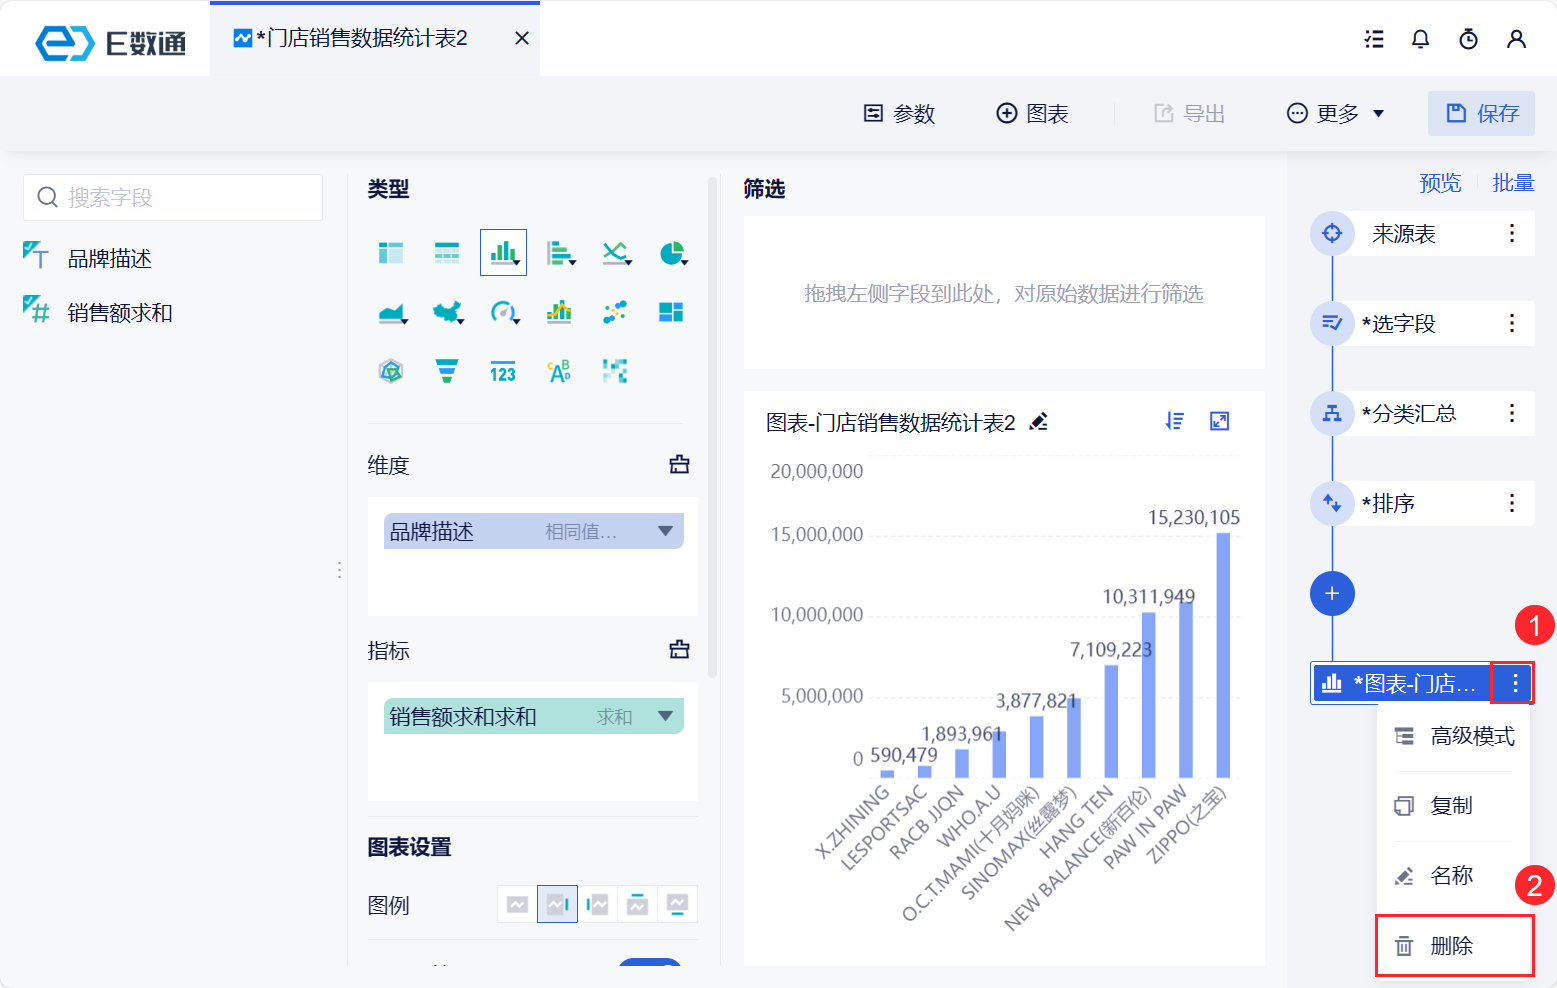Set legend position to bottom

(677, 904)
